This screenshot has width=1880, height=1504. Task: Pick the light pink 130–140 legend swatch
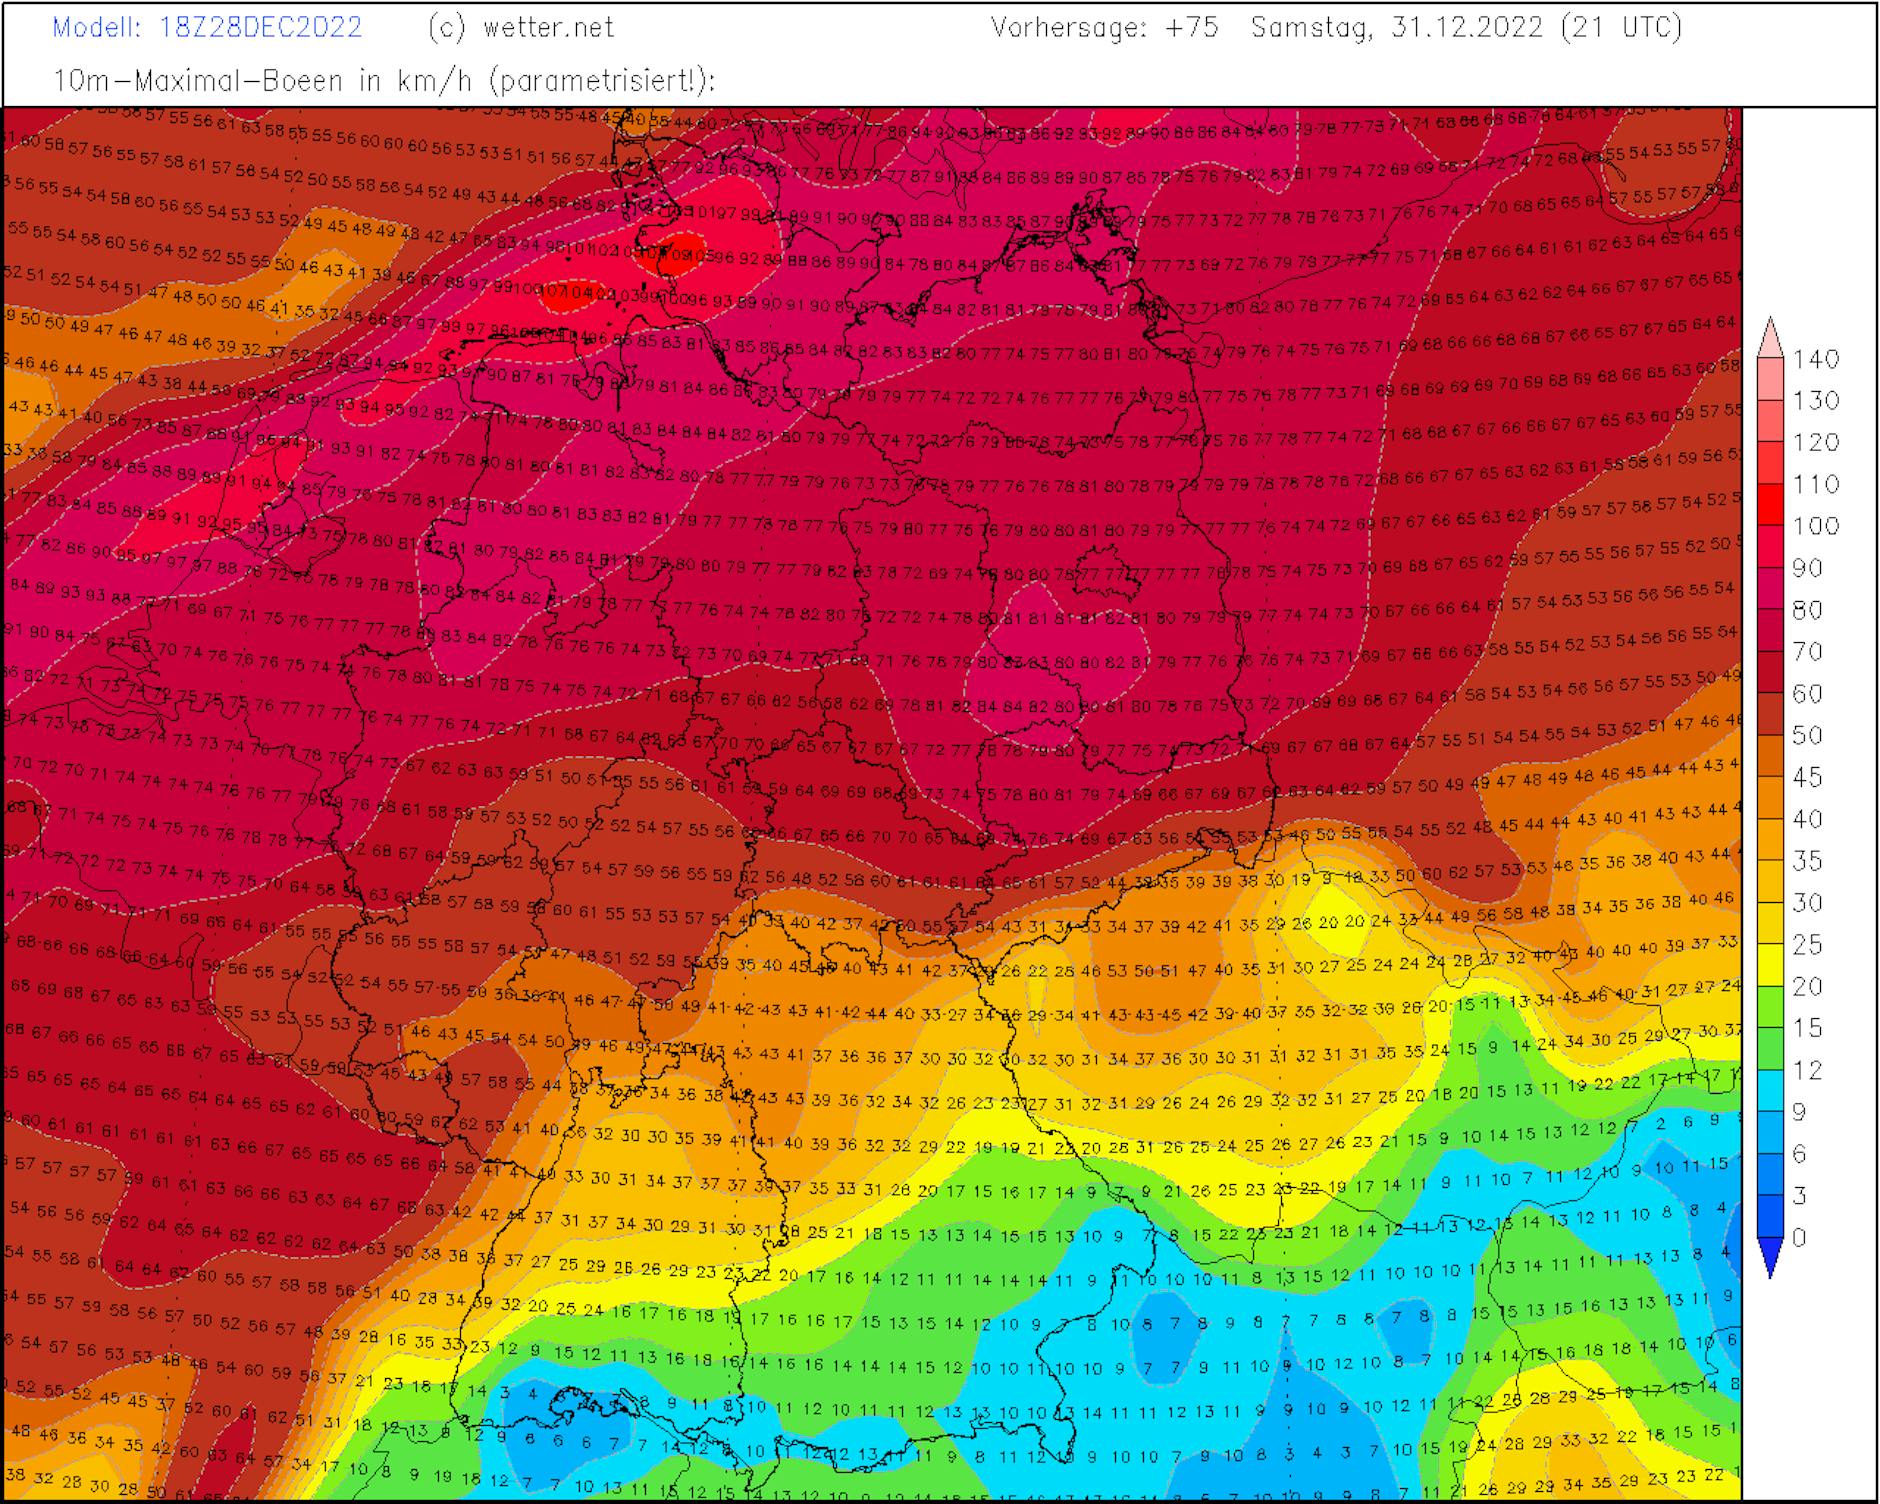(x=1770, y=380)
